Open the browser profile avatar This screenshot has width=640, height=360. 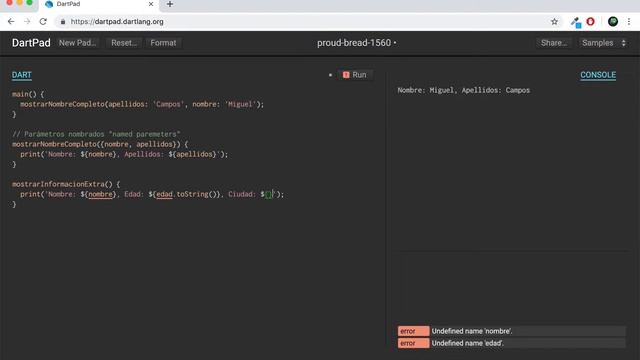(613, 22)
